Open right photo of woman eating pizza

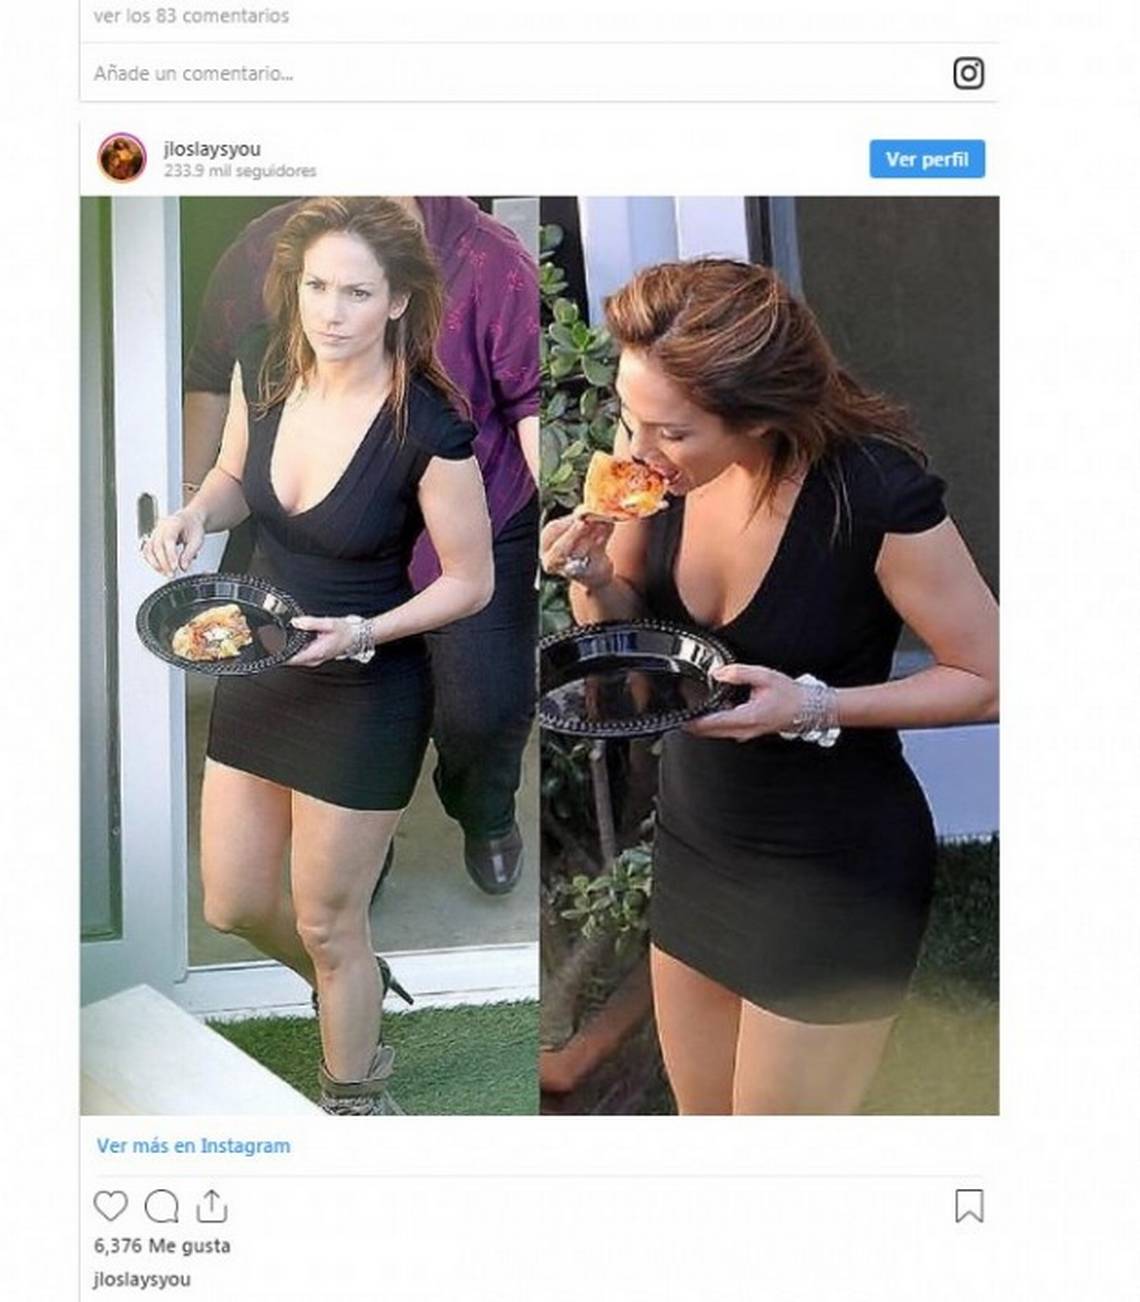770,655
